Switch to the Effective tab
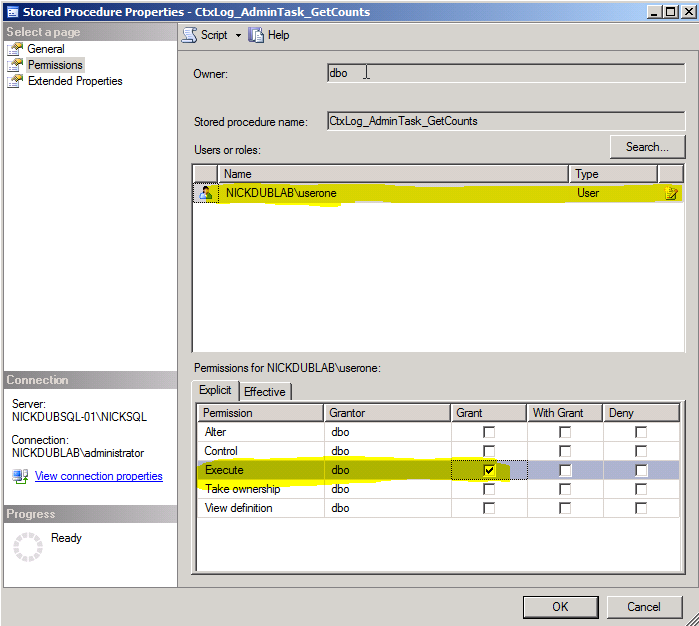 tap(265, 391)
